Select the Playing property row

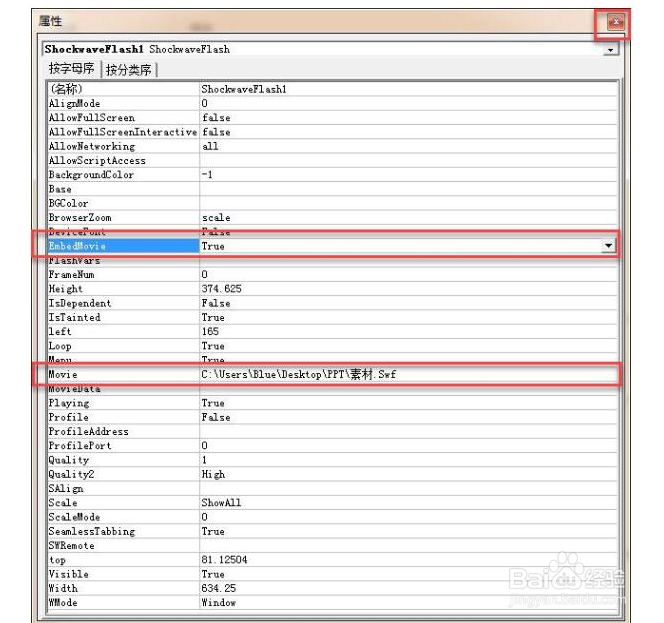[332, 403]
